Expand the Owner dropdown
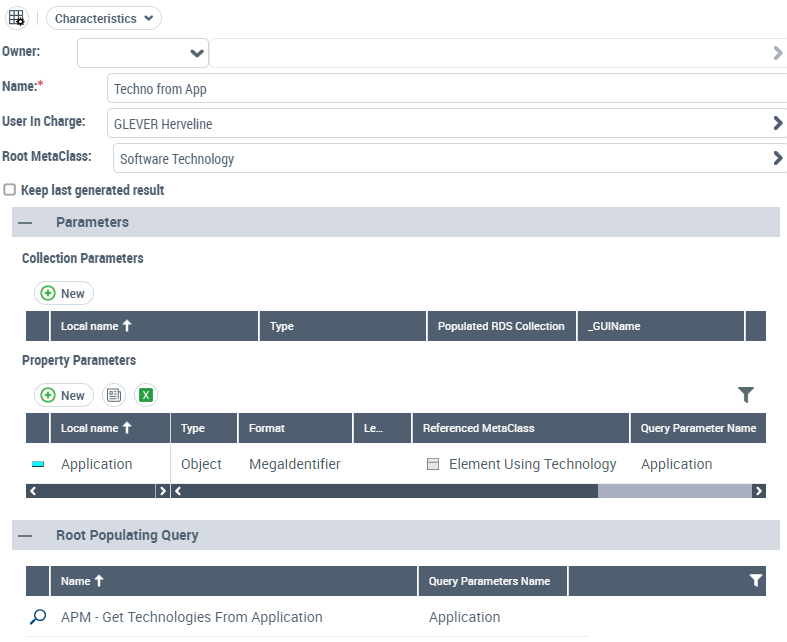Image resolution: width=787 pixels, height=642 pixels. pyautogui.click(x=196, y=53)
